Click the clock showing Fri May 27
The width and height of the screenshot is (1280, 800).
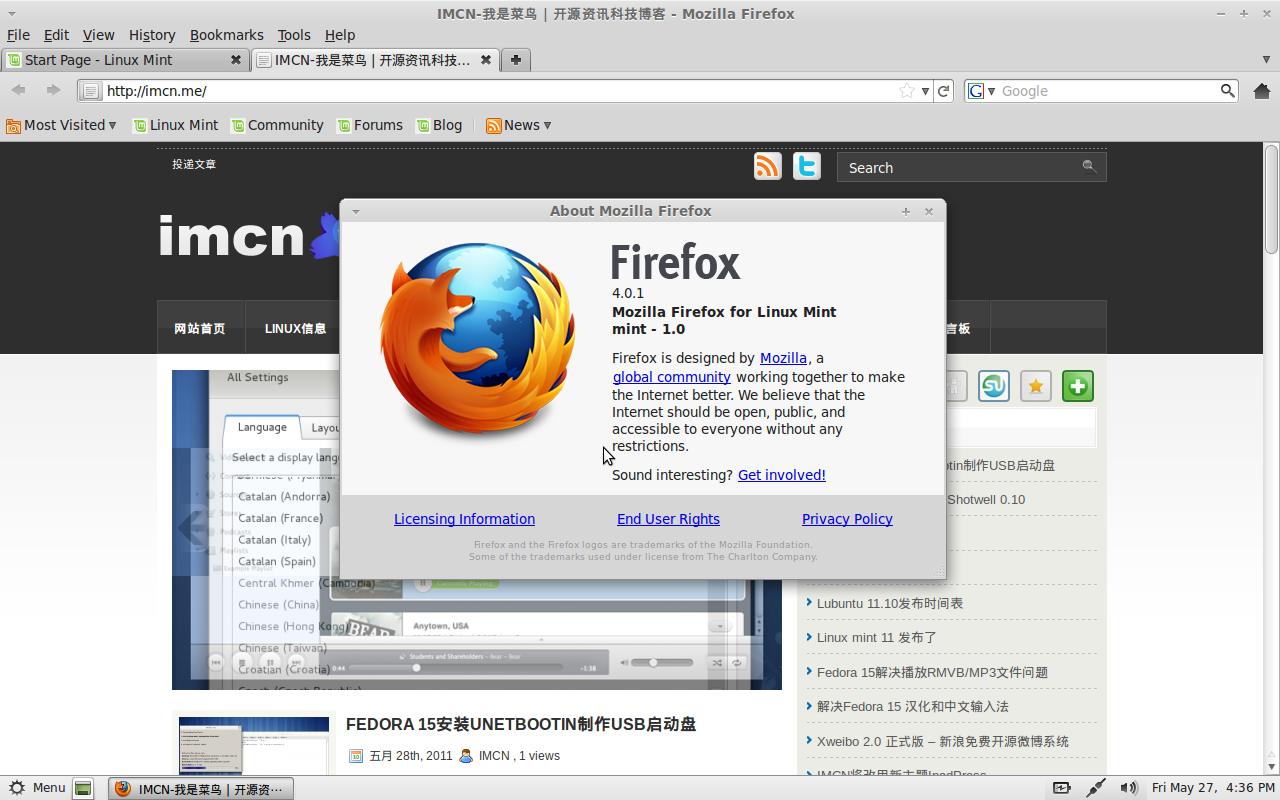tap(1213, 788)
